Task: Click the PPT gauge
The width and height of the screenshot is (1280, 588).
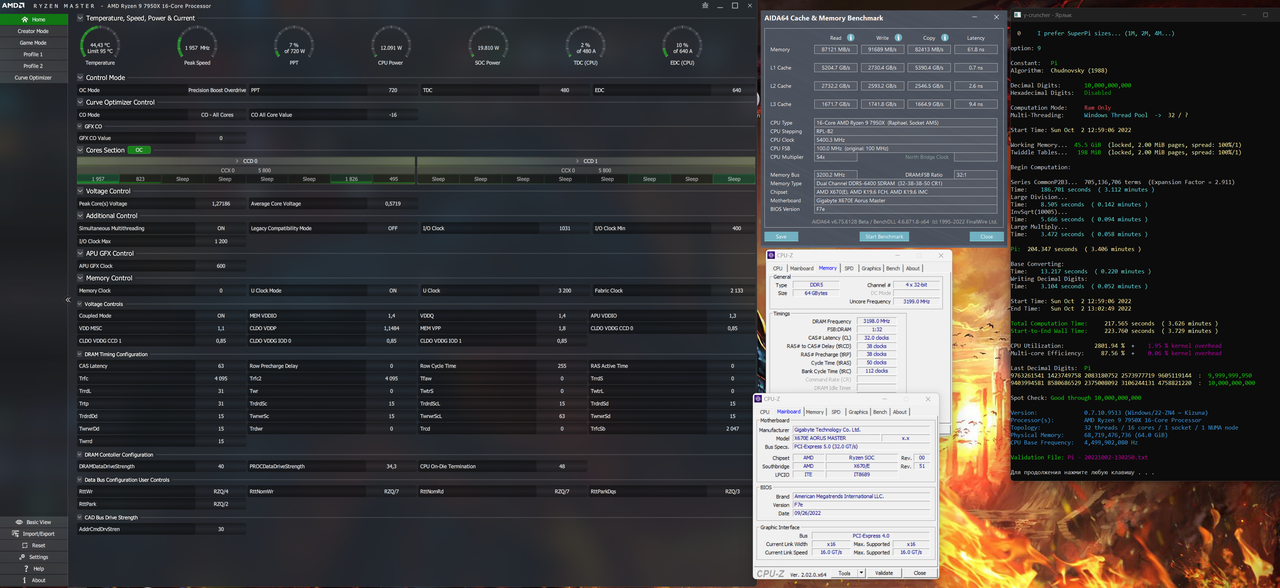Action: pos(294,46)
